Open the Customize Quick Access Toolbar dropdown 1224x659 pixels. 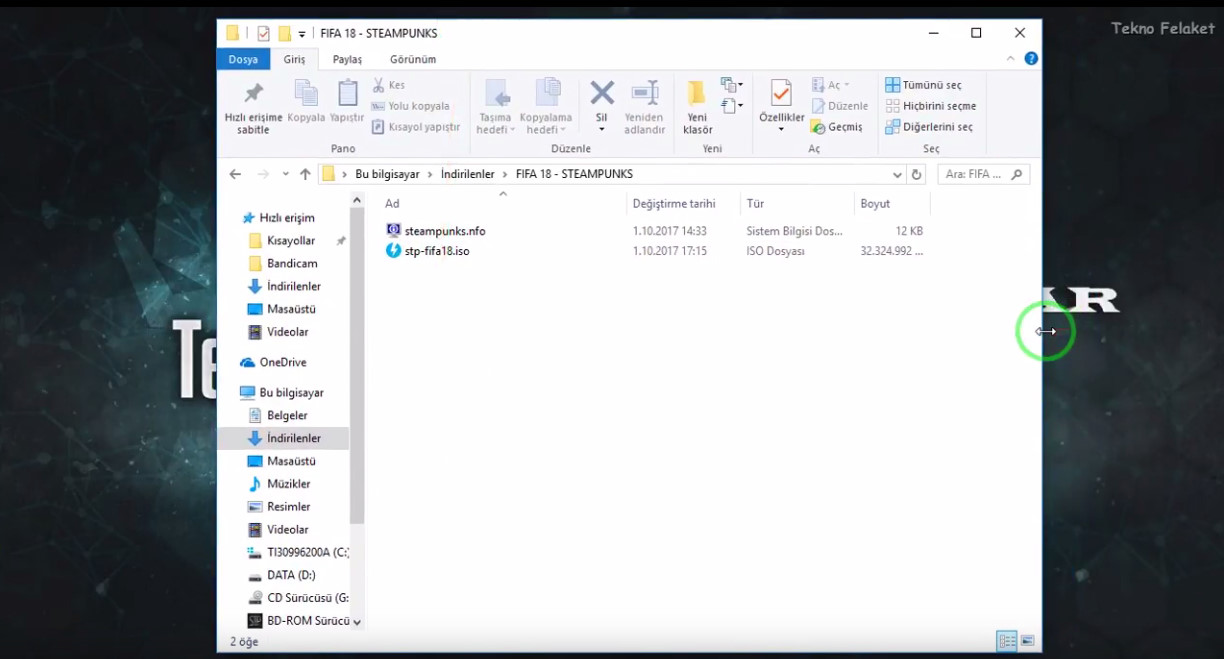(302, 34)
